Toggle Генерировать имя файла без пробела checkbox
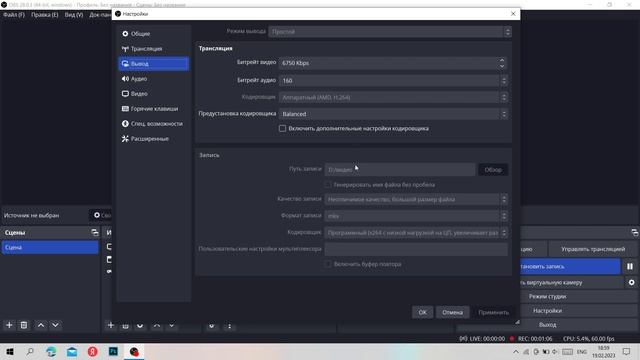 click(328, 185)
